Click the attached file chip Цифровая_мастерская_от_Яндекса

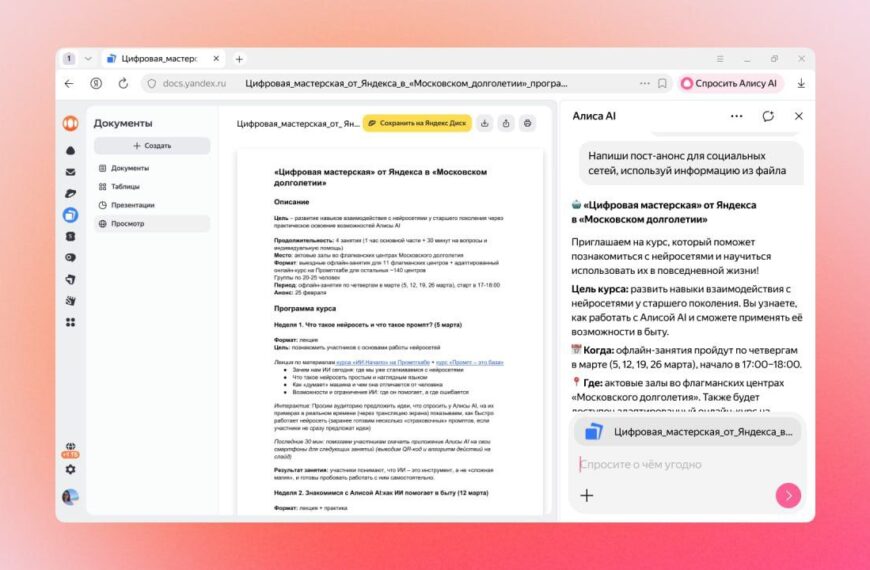pyautogui.click(x=687, y=432)
